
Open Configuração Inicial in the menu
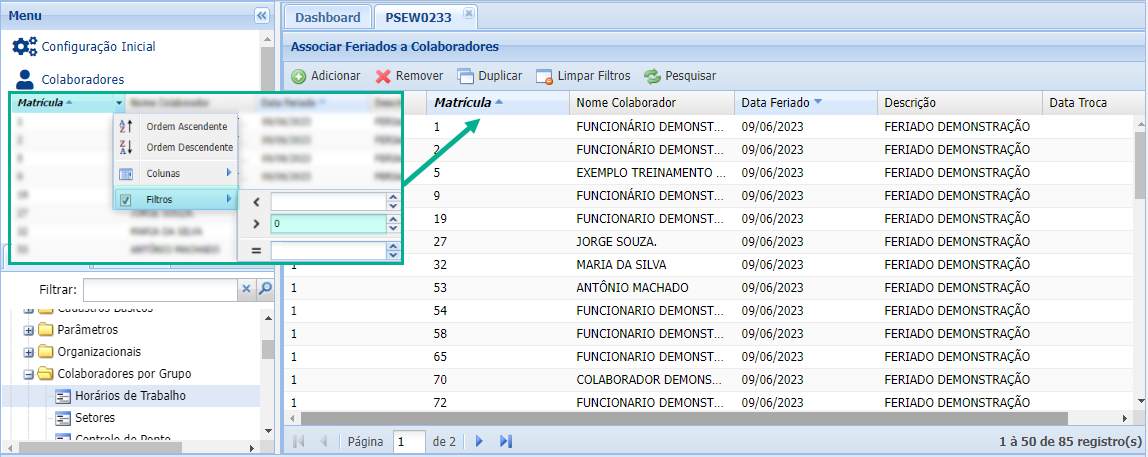tap(97, 46)
